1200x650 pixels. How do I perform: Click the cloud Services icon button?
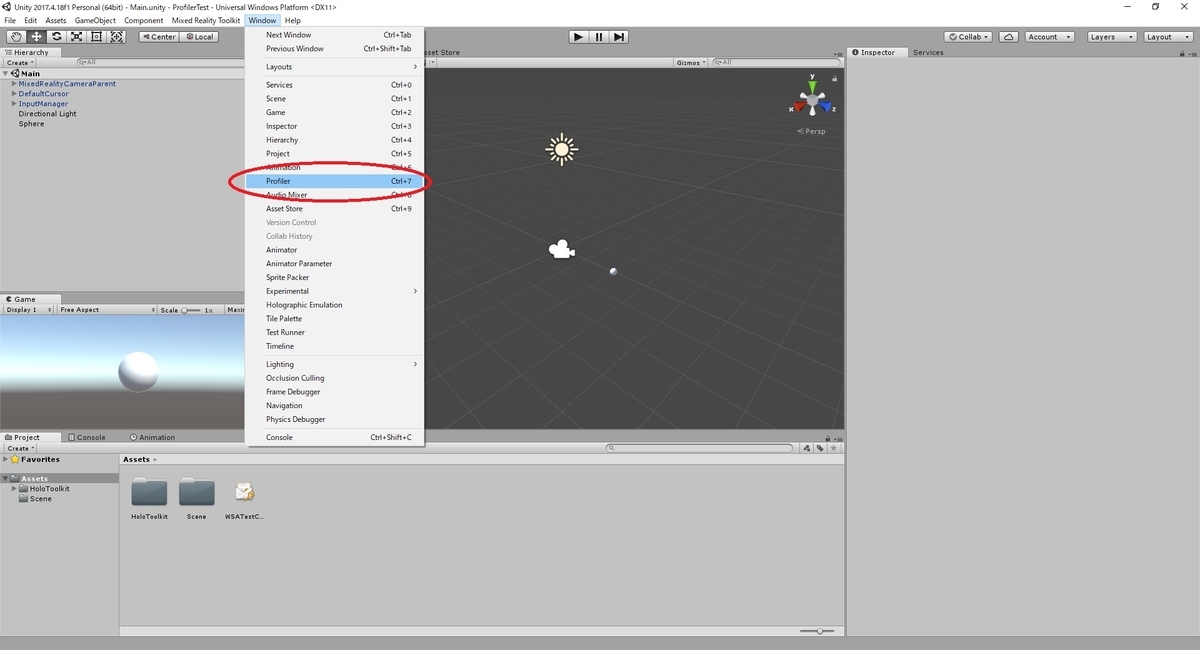[1009, 37]
